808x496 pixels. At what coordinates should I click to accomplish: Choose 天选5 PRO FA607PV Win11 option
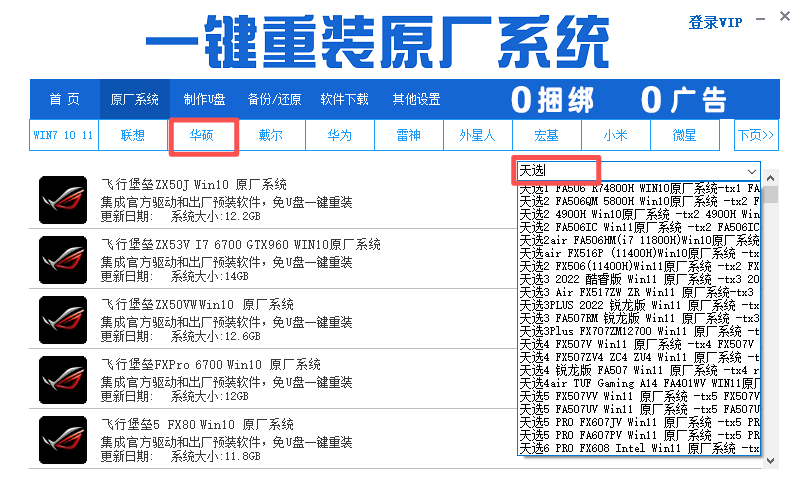tap(639, 435)
